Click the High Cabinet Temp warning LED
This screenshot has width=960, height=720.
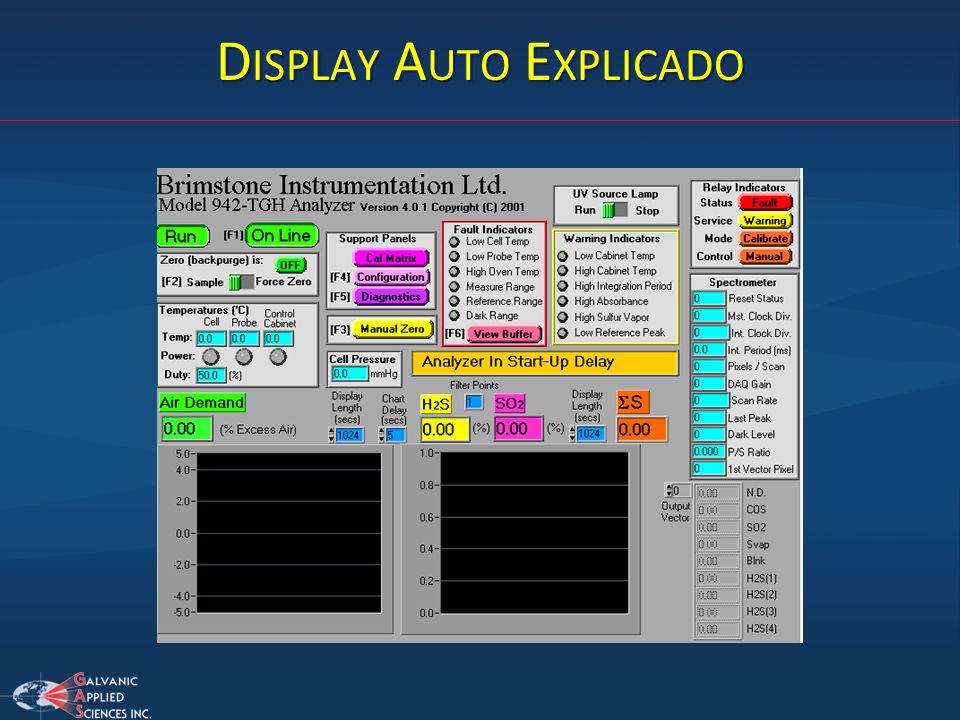click(563, 270)
